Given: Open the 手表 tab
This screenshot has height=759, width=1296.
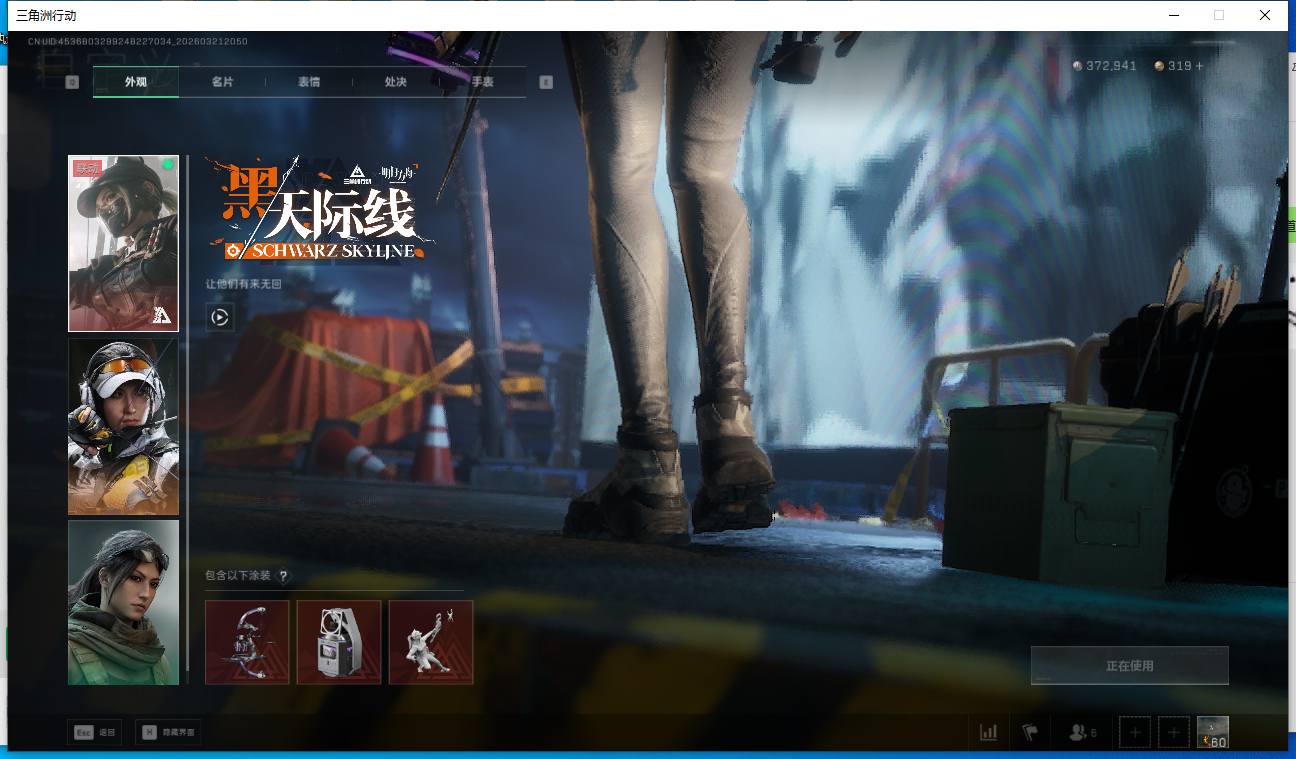Looking at the screenshot, I should [483, 82].
